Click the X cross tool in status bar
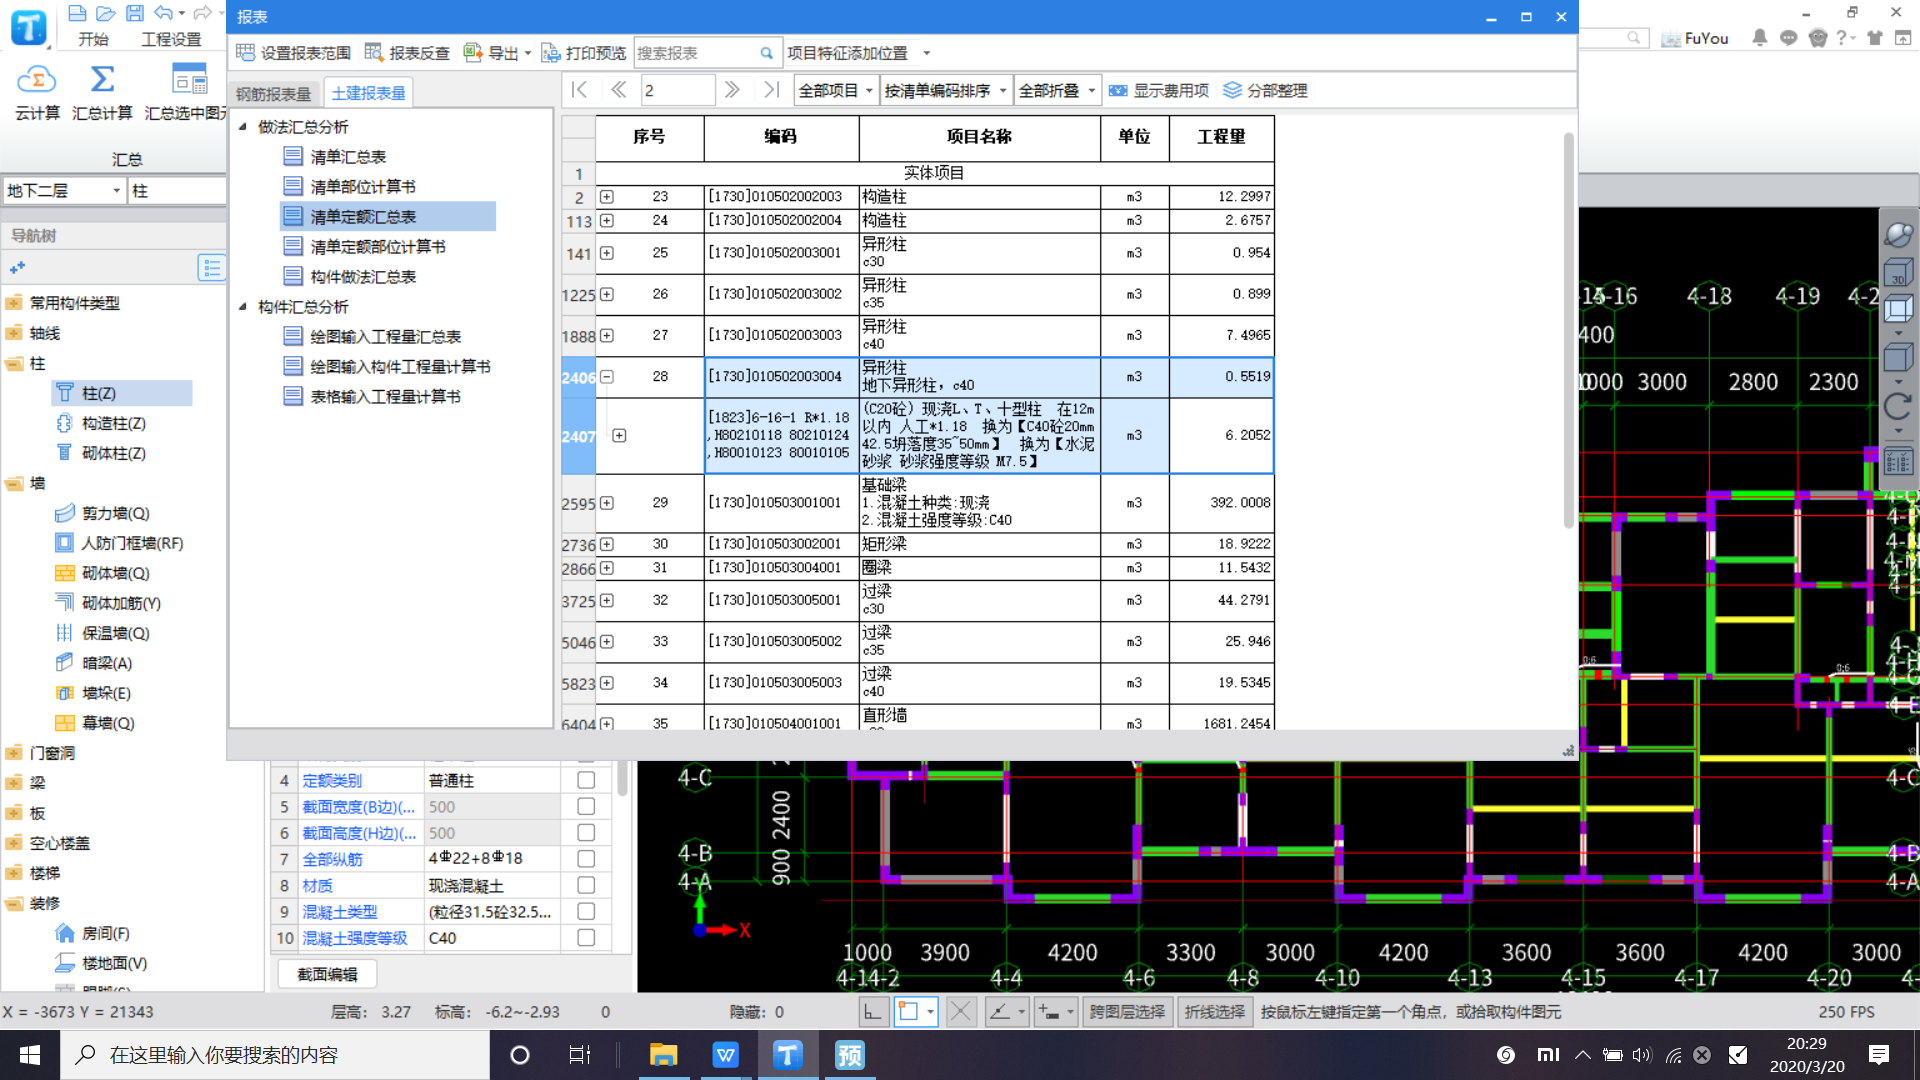The image size is (1920, 1080). 960,1012
